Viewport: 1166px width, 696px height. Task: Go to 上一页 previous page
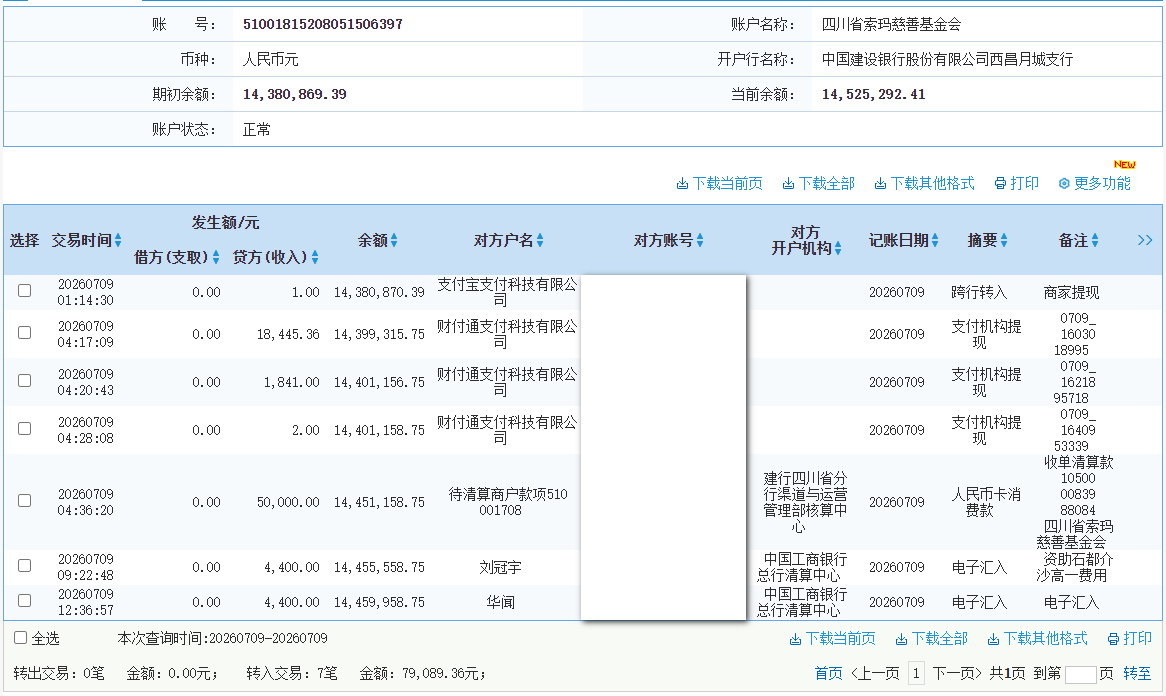[875, 674]
